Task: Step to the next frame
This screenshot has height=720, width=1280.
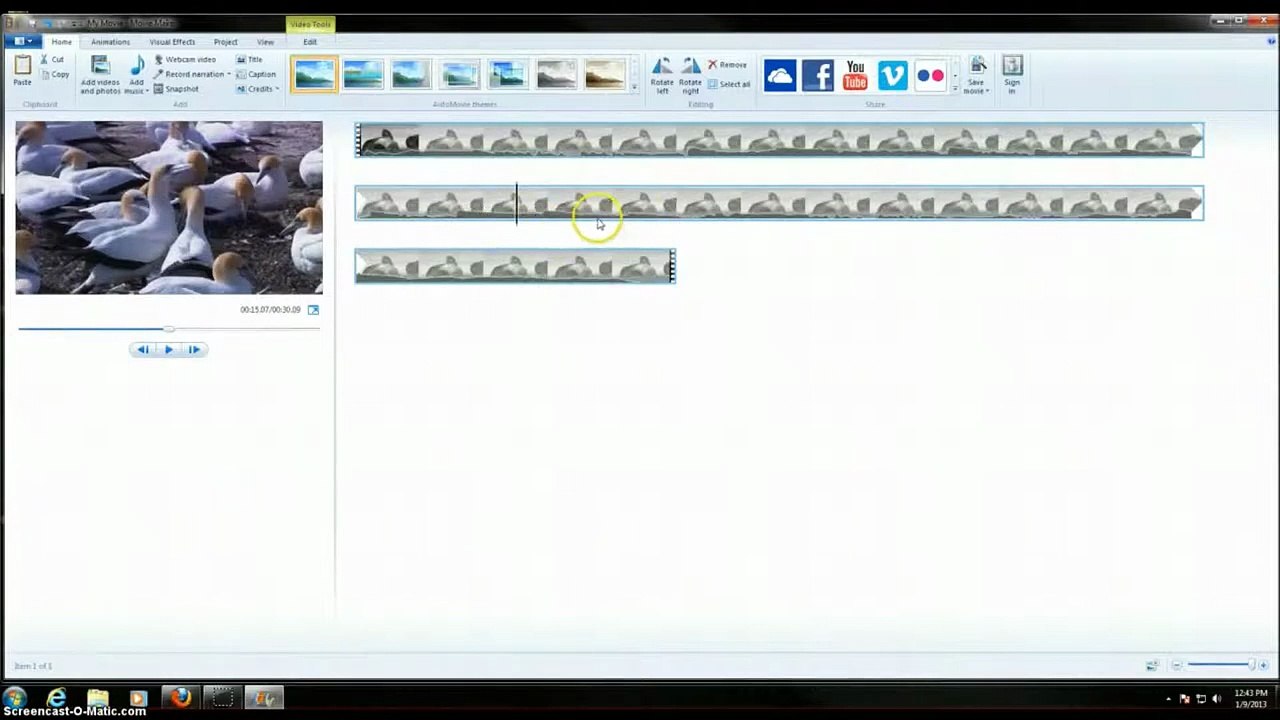Action: point(194,349)
